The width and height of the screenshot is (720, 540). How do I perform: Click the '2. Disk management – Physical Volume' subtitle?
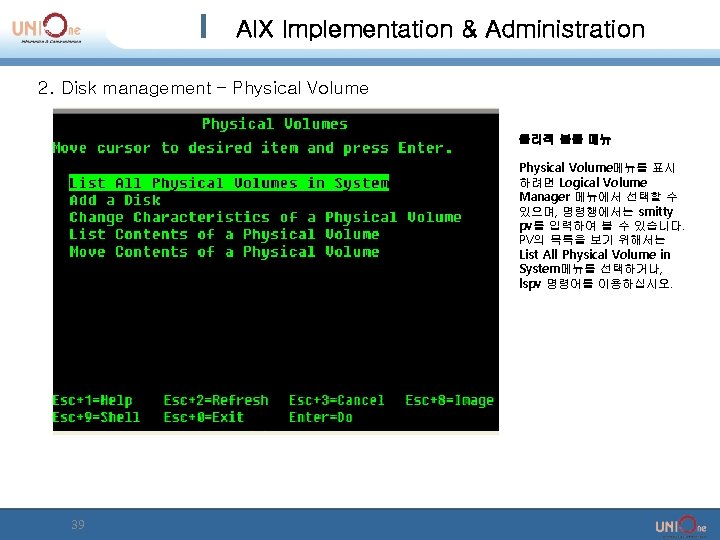[x=203, y=88]
